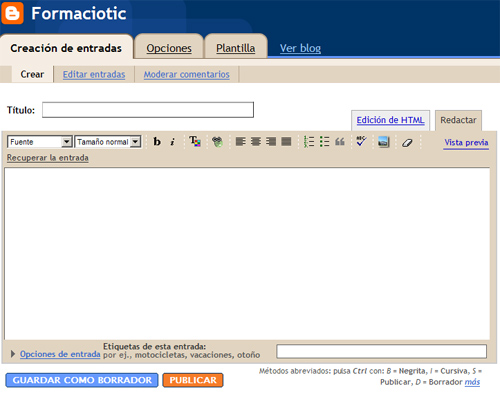Open the text color picker icon
Viewport: 500px width, 395px height.
(x=195, y=142)
